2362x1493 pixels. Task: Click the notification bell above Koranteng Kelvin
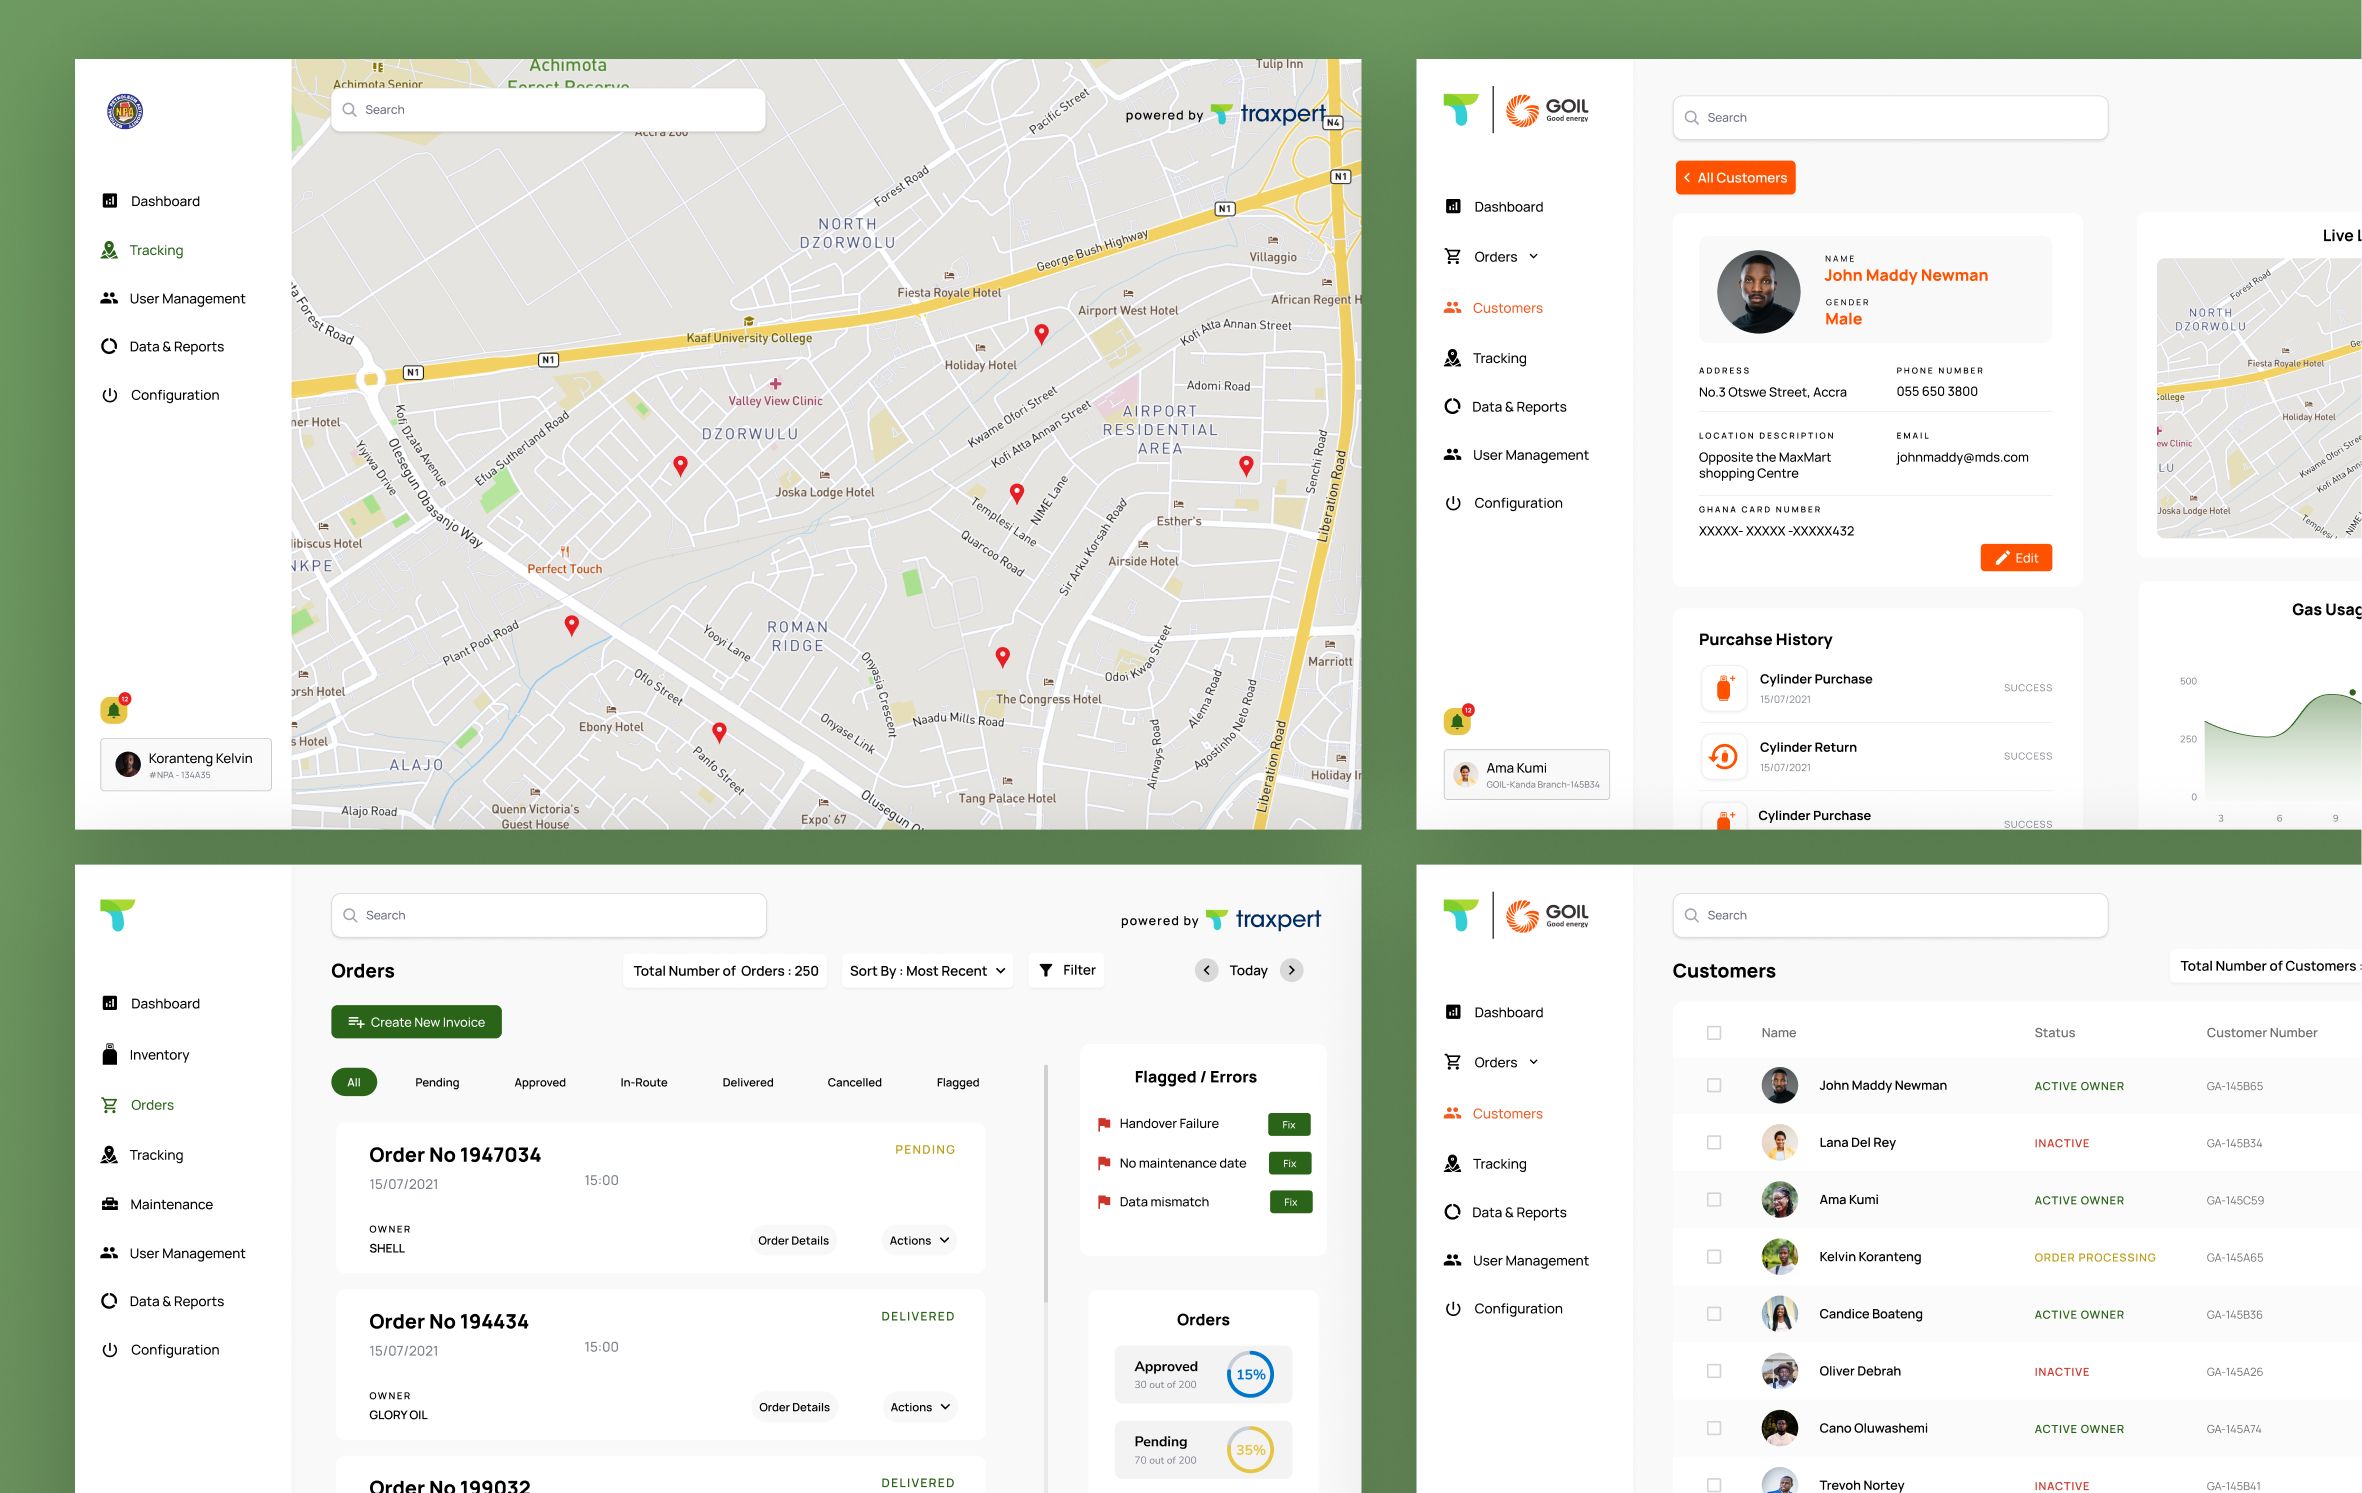click(114, 710)
